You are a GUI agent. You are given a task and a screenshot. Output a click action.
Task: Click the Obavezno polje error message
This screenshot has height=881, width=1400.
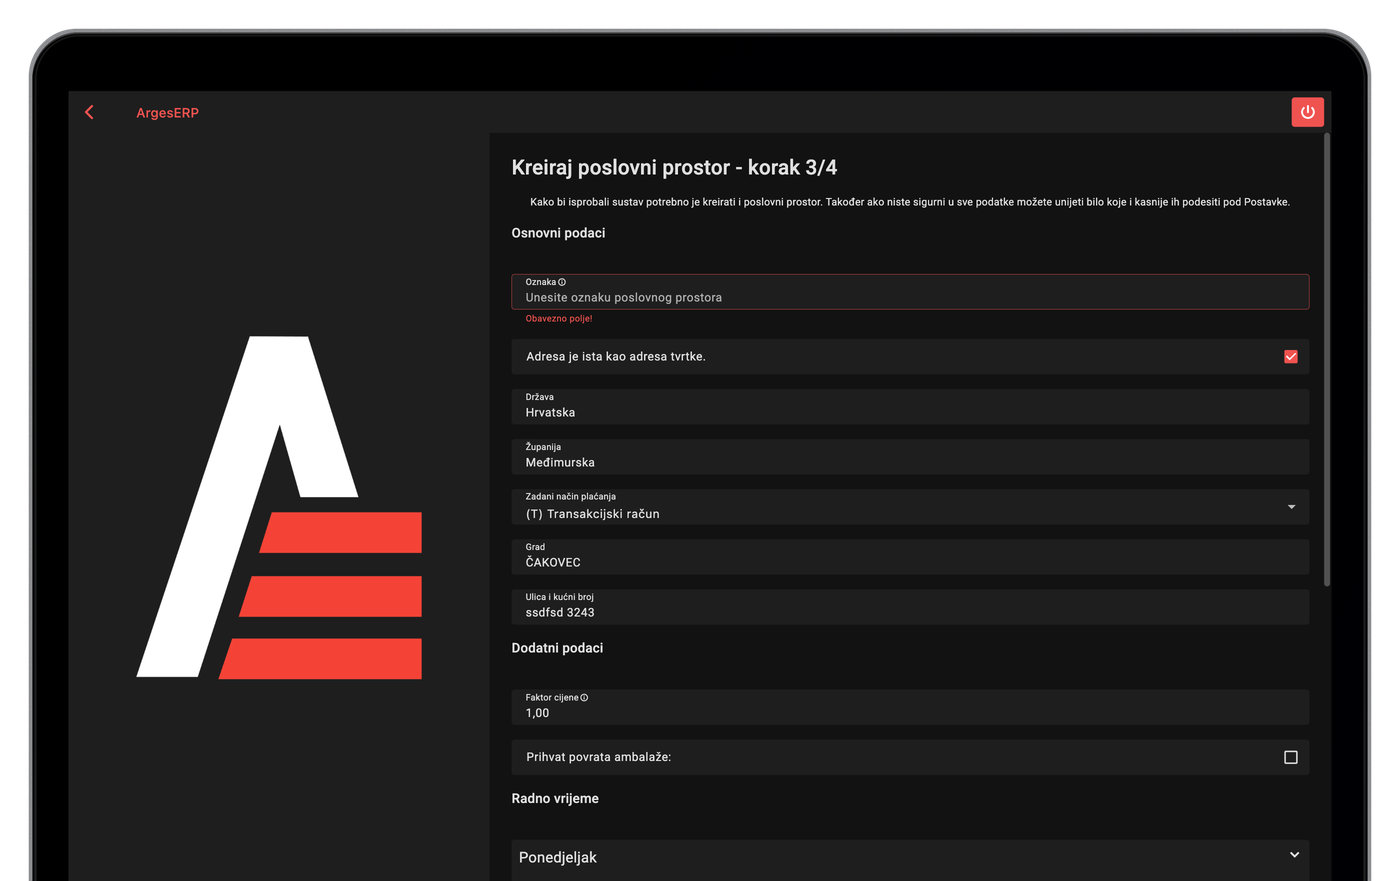click(559, 318)
